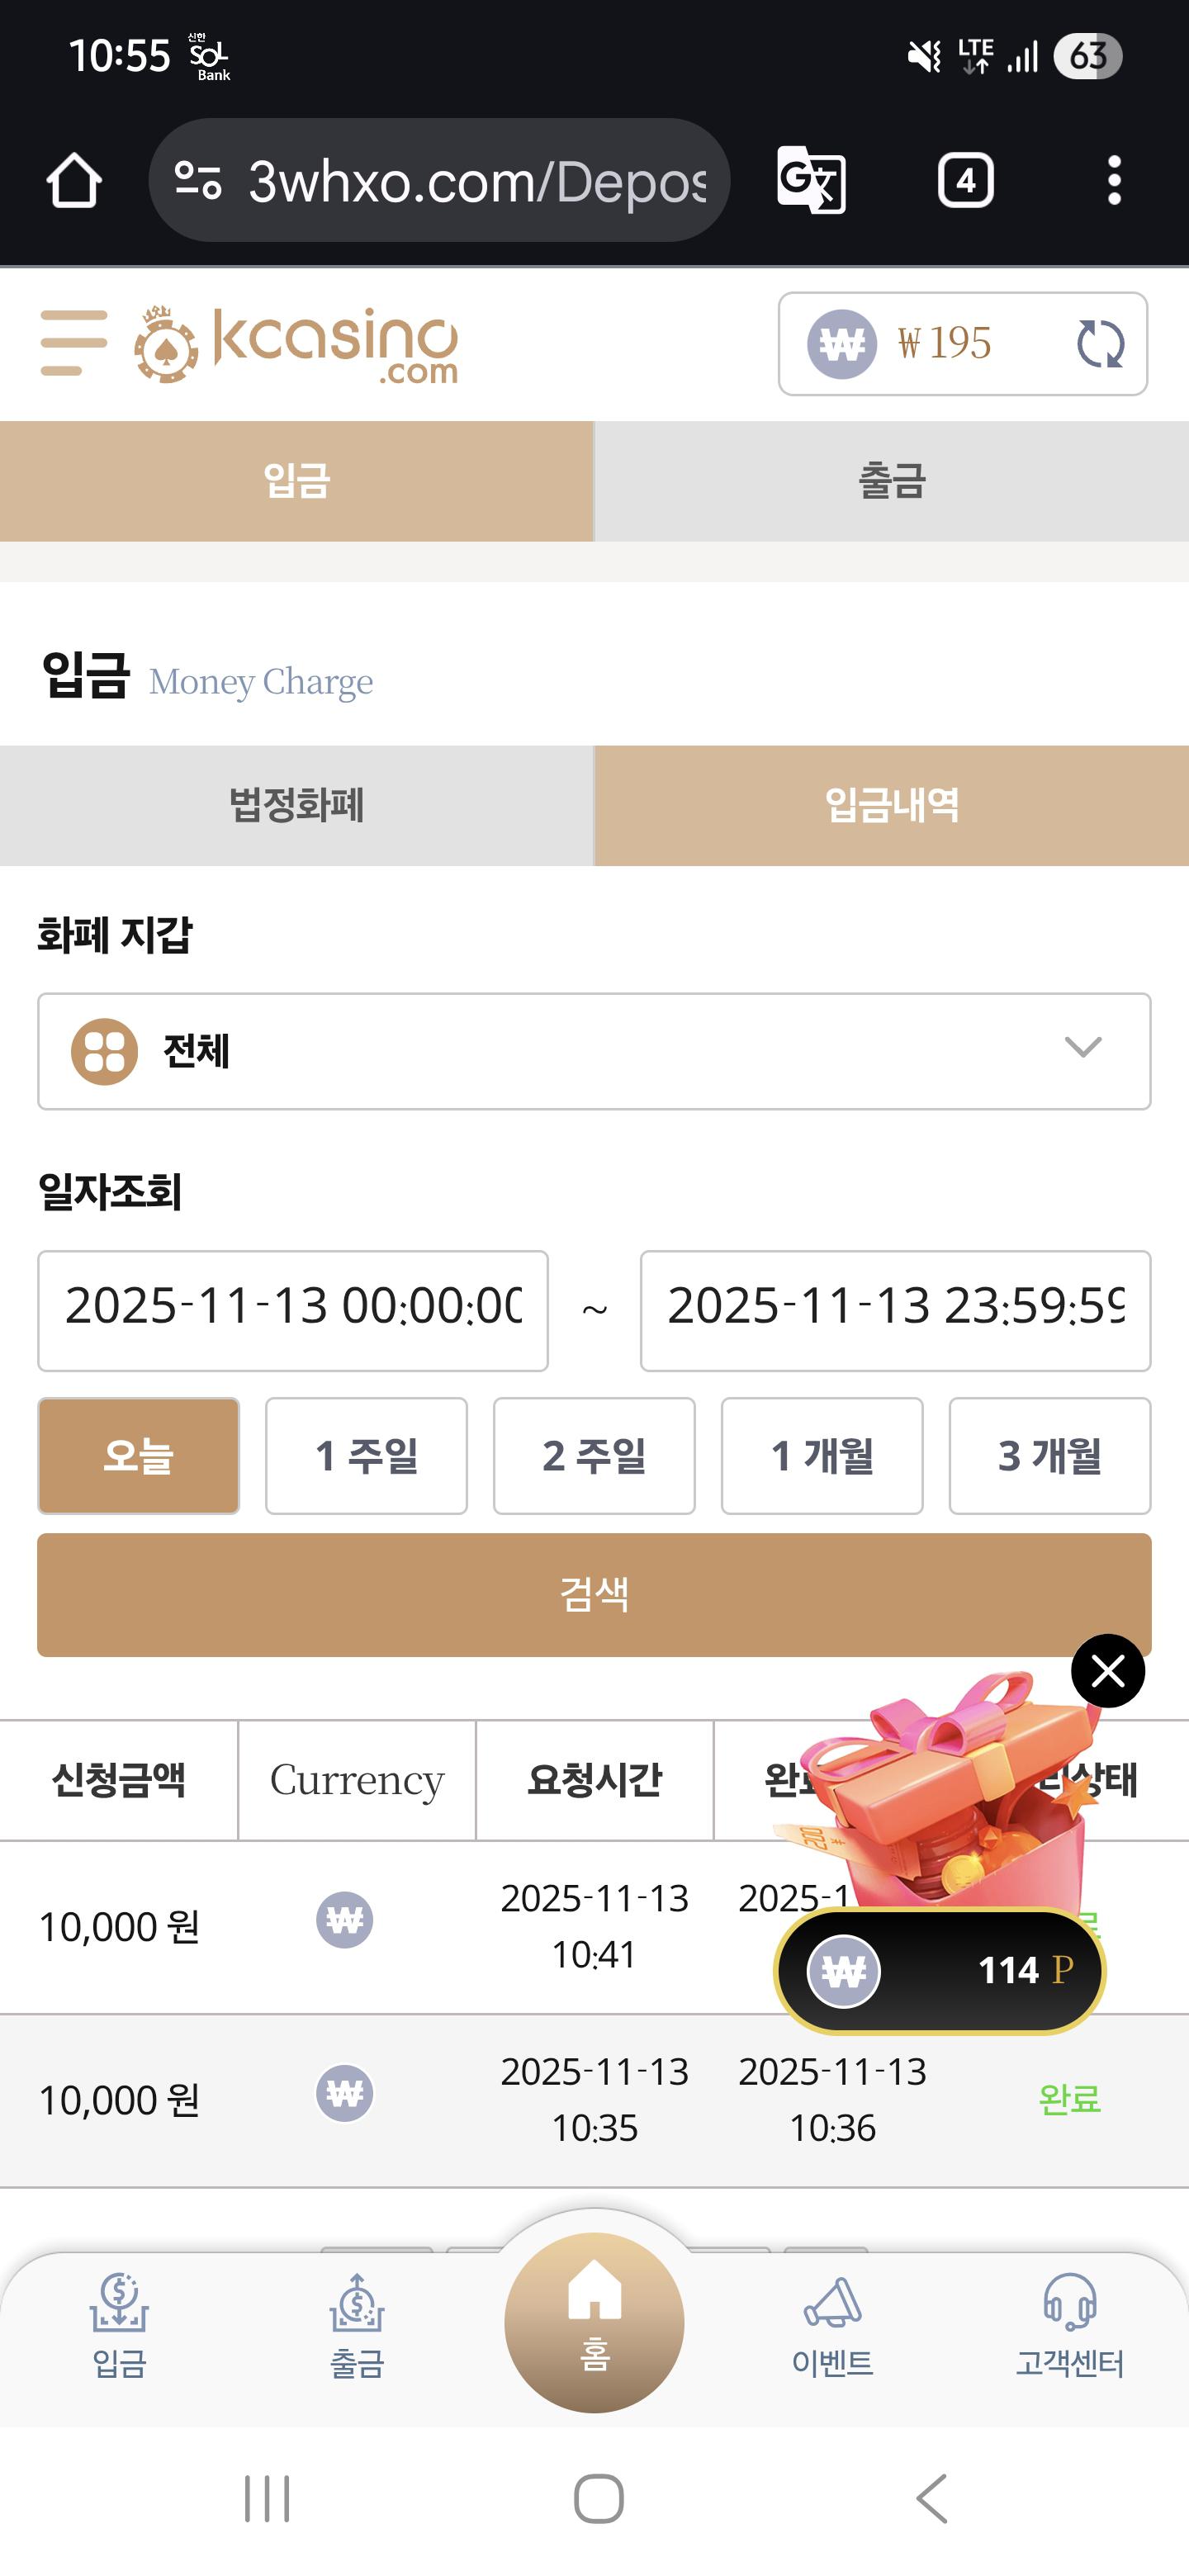
Task: Open the hamburger side menu
Action: click(x=73, y=343)
